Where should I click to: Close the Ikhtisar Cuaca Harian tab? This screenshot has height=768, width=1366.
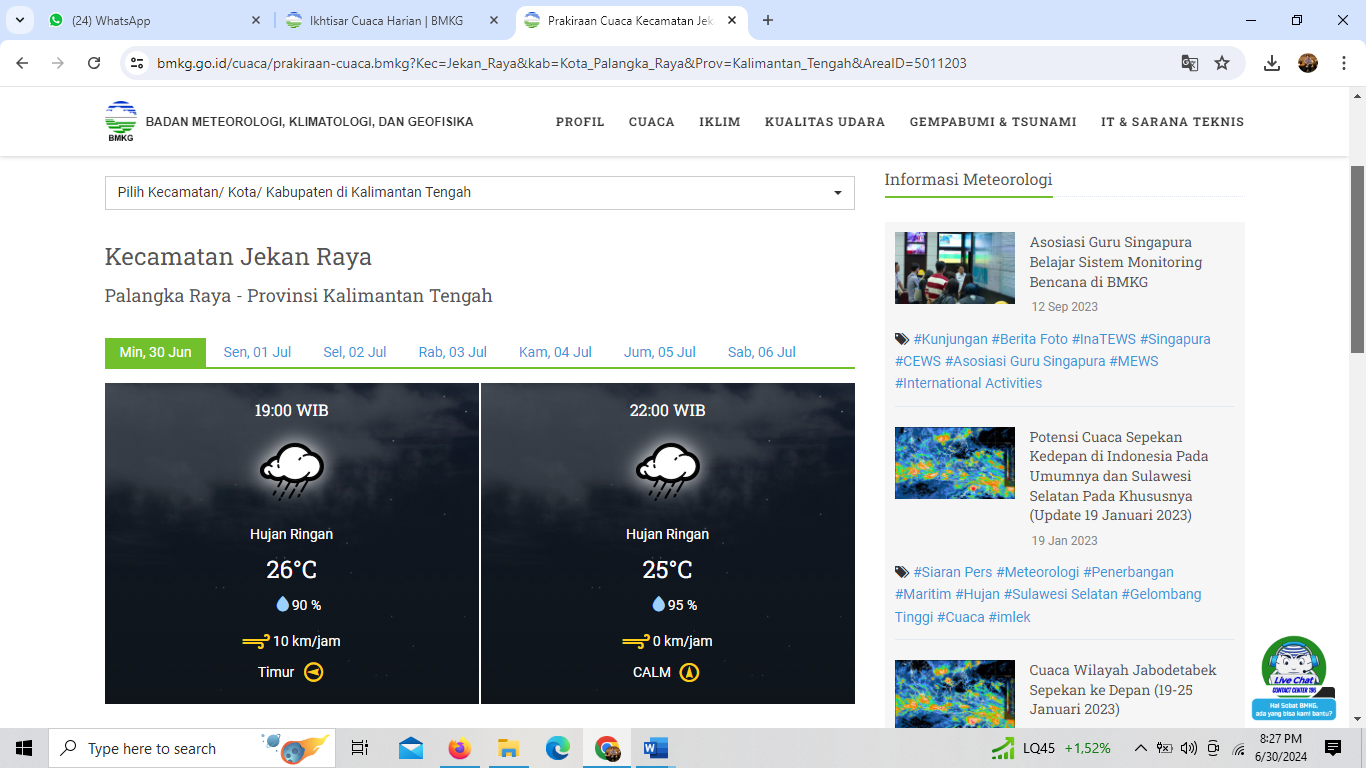[x=496, y=20]
